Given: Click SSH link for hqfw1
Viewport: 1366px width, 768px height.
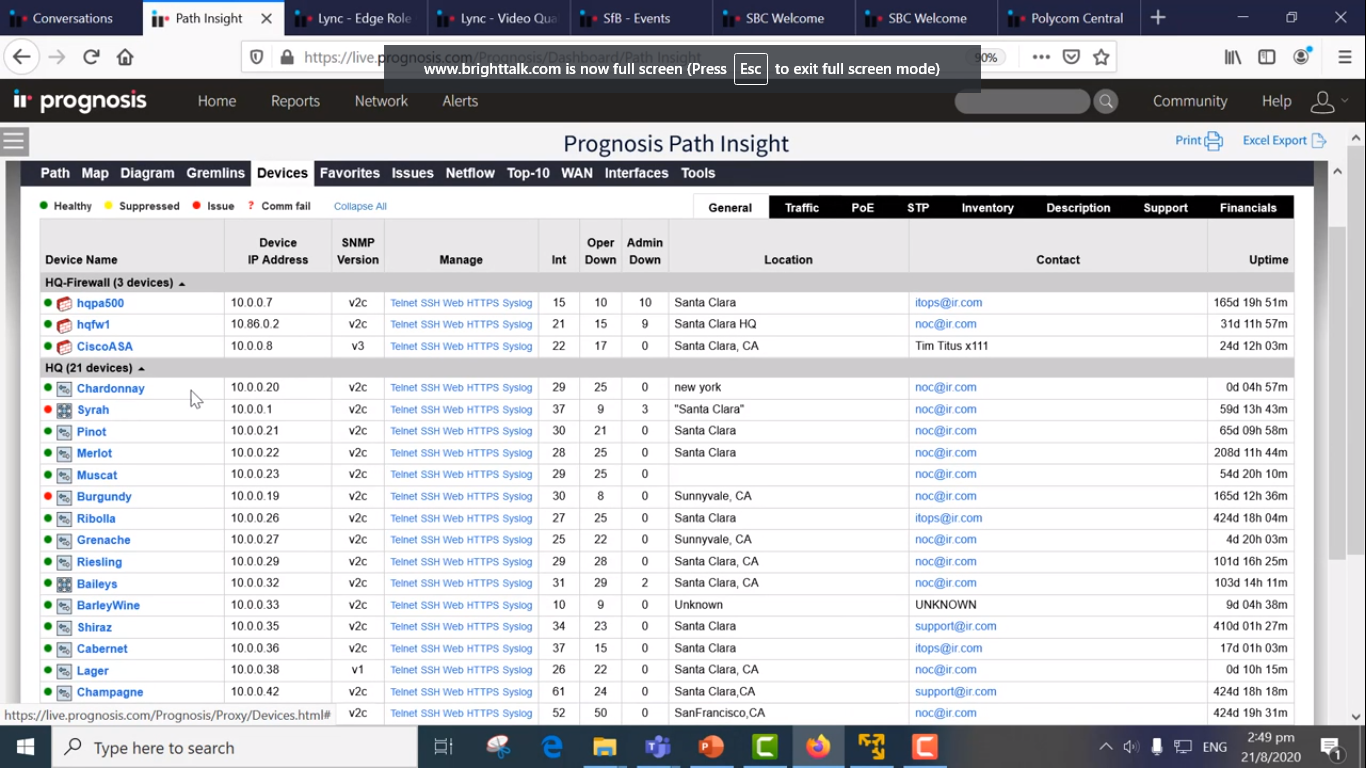Looking at the screenshot, I should point(430,325).
